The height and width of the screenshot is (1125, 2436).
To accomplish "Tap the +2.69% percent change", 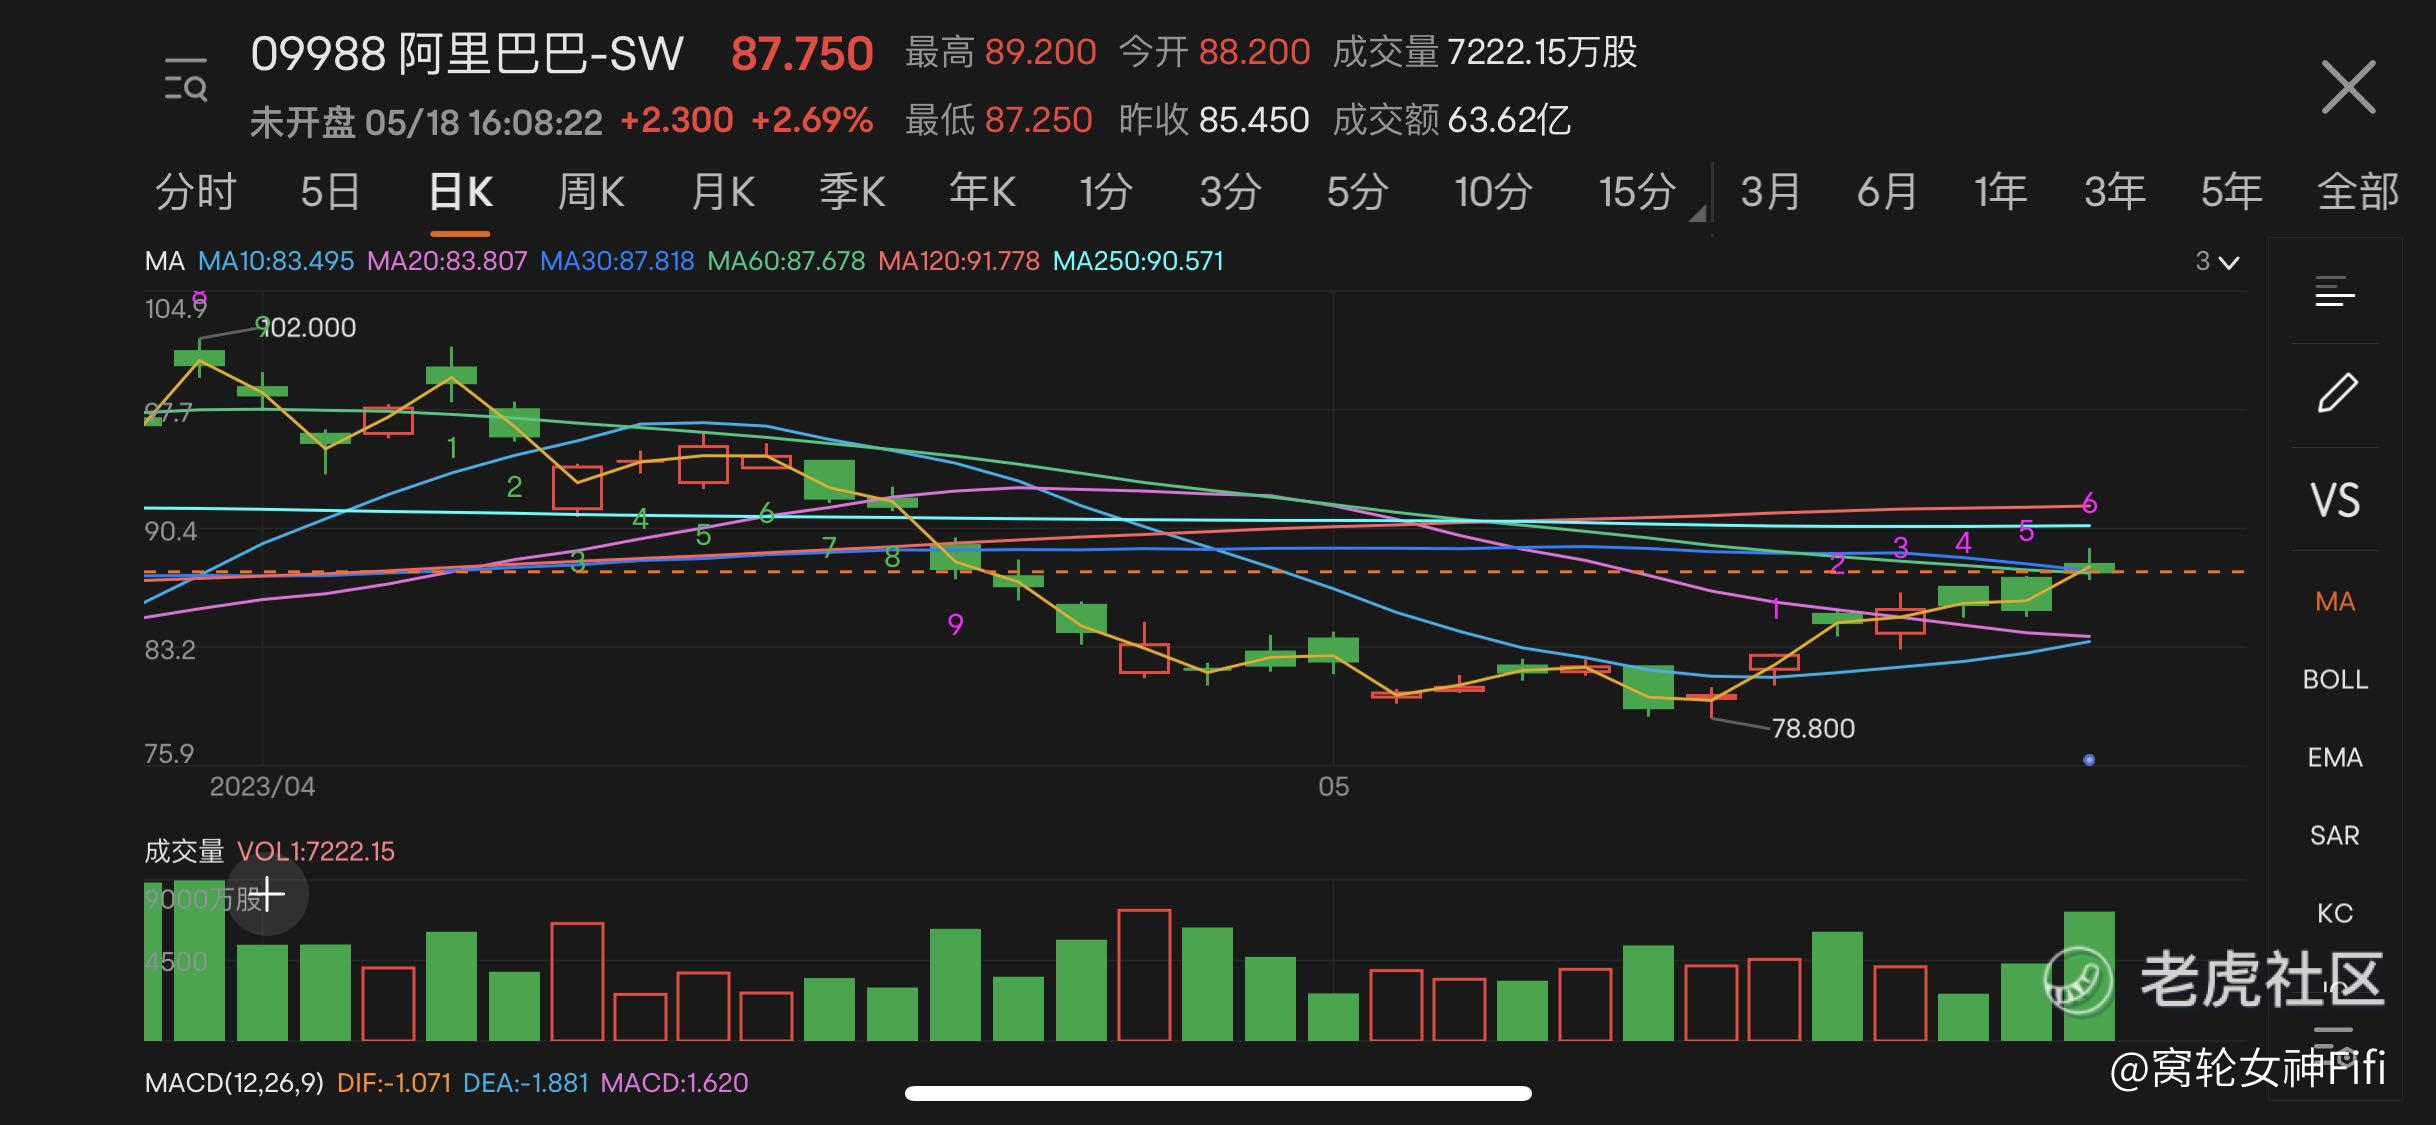I will [x=812, y=120].
